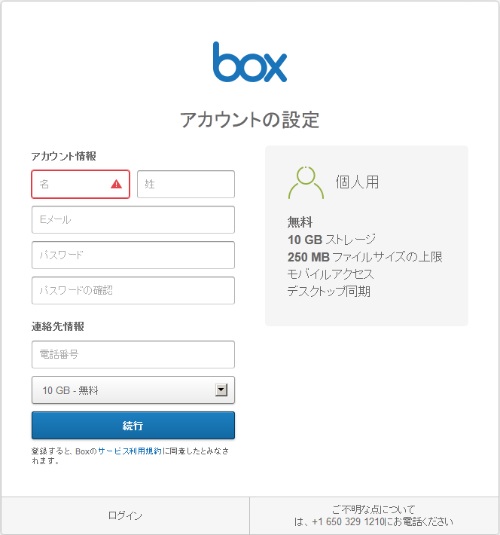Click the 続行 continue button
Viewport: 500px width, 535px height.
(x=133, y=425)
